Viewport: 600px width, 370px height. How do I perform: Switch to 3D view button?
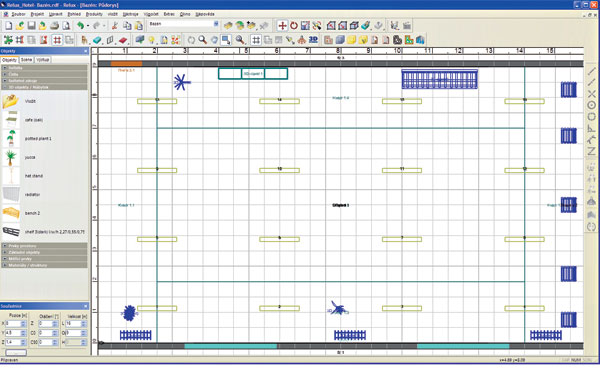[x=313, y=40]
